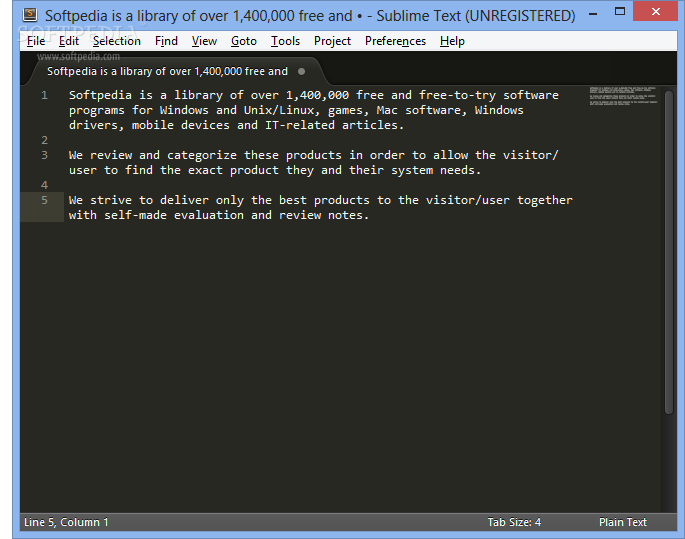Click the minimap code preview

(623, 96)
